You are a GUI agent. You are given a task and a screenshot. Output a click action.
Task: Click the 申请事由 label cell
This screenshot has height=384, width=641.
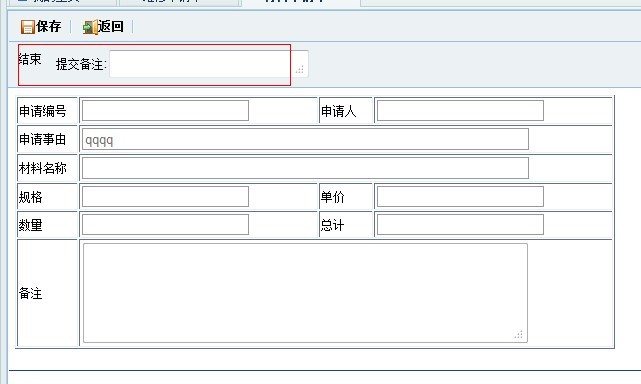[x=47, y=139]
